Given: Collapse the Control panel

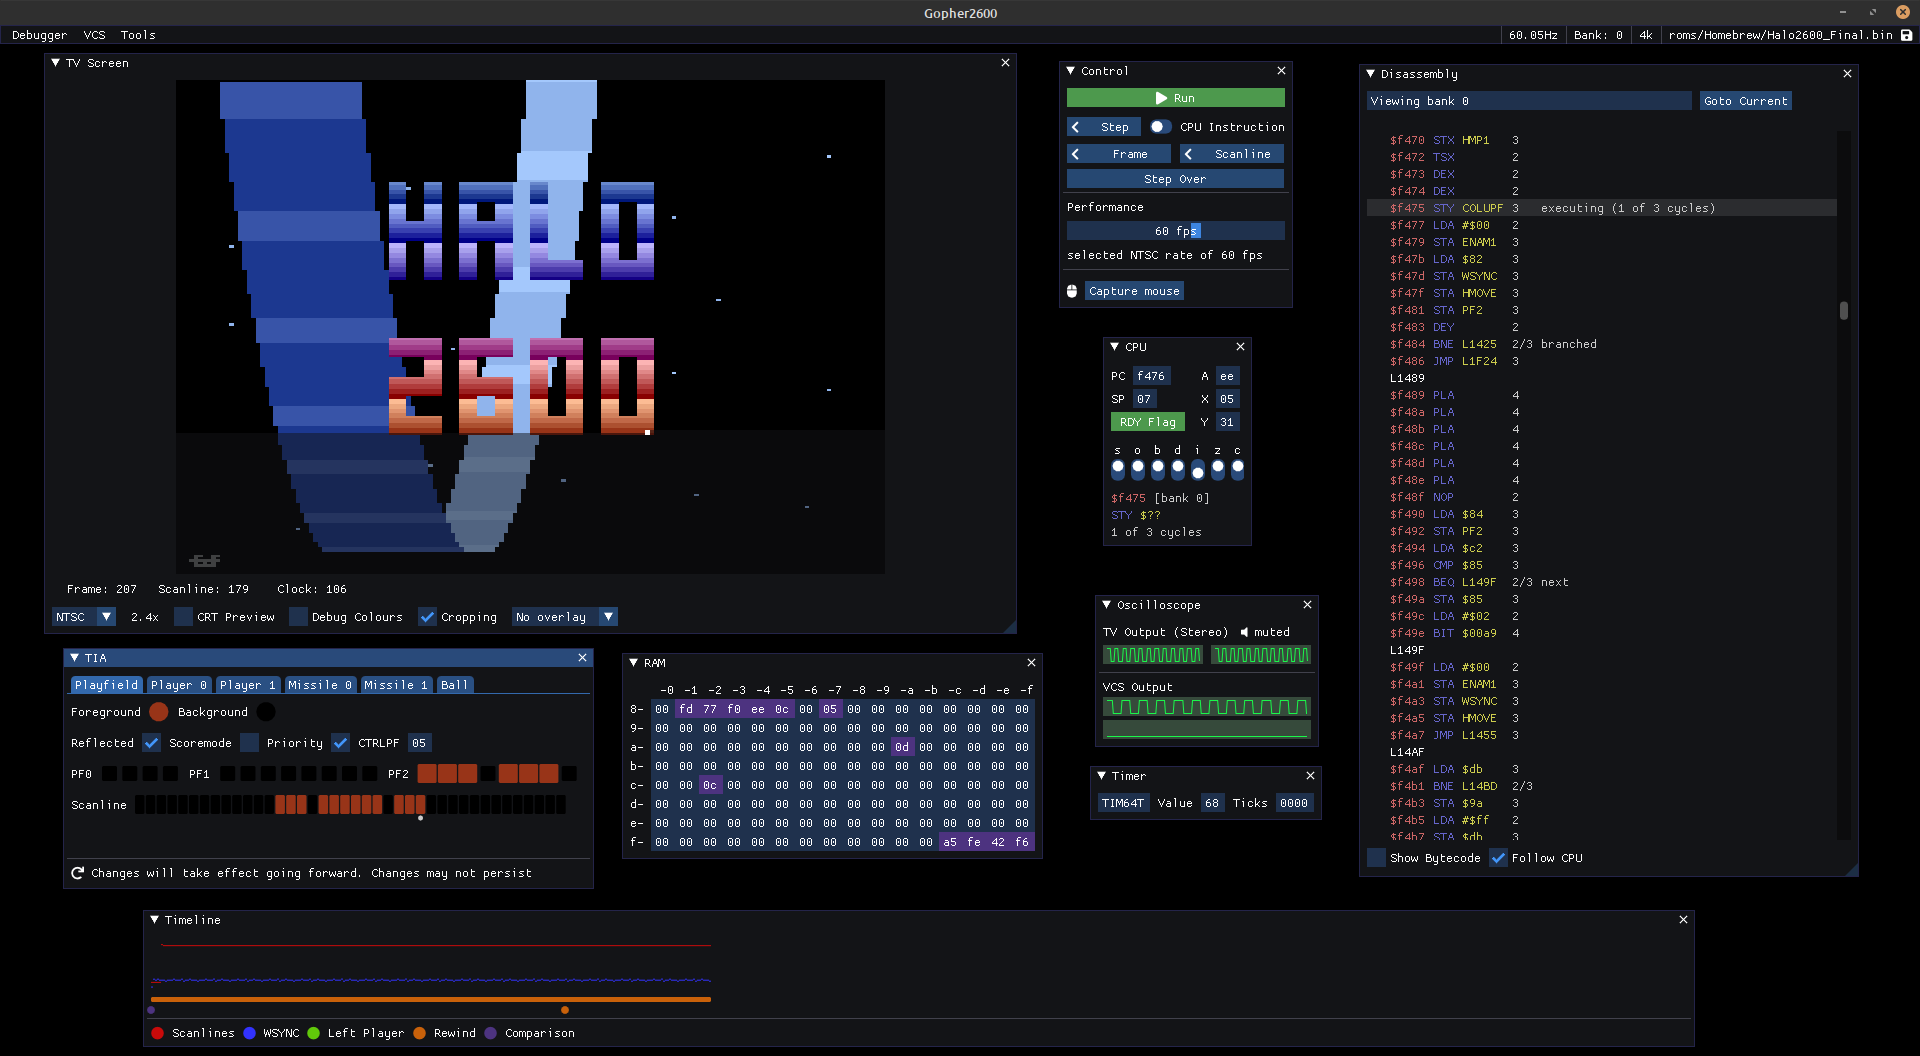Looking at the screenshot, I should pos(1071,71).
